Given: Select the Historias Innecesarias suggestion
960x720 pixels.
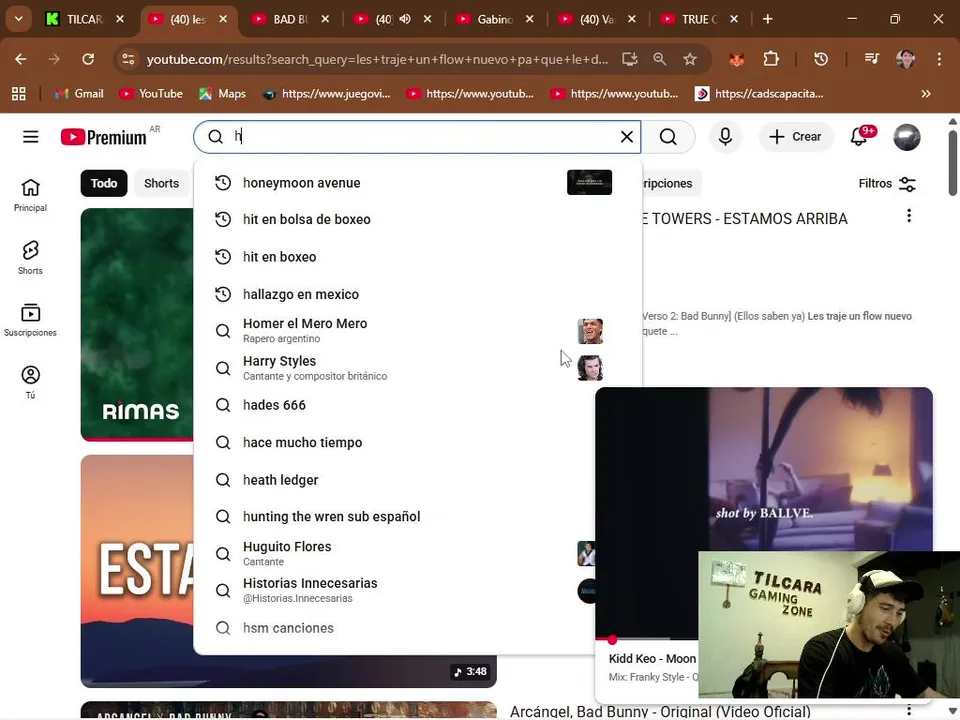Looking at the screenshot, I should 395,590.
